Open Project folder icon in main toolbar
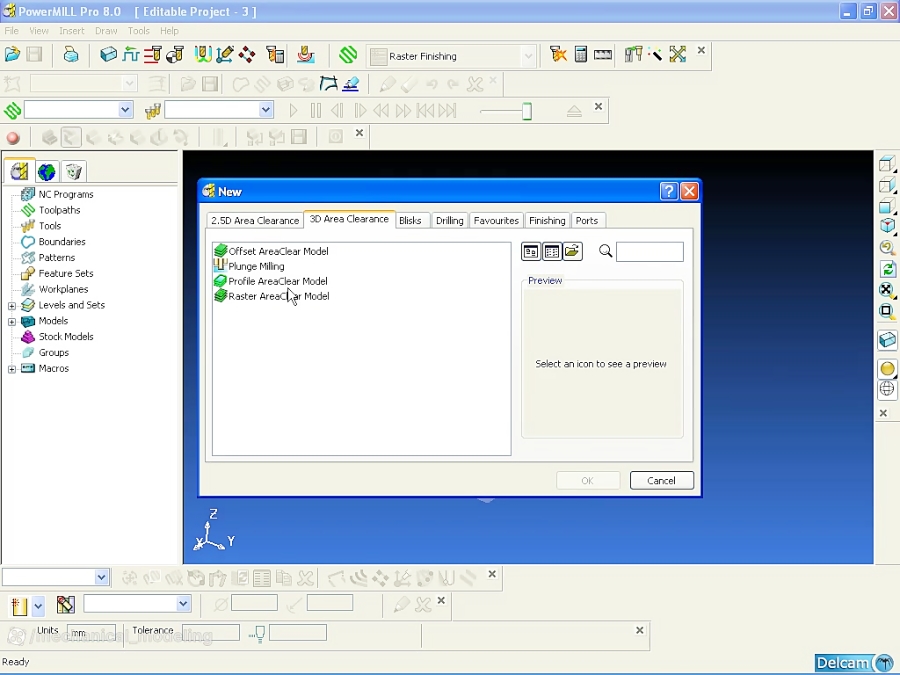This screenshot has width=900, height=675. click(13, 55)
